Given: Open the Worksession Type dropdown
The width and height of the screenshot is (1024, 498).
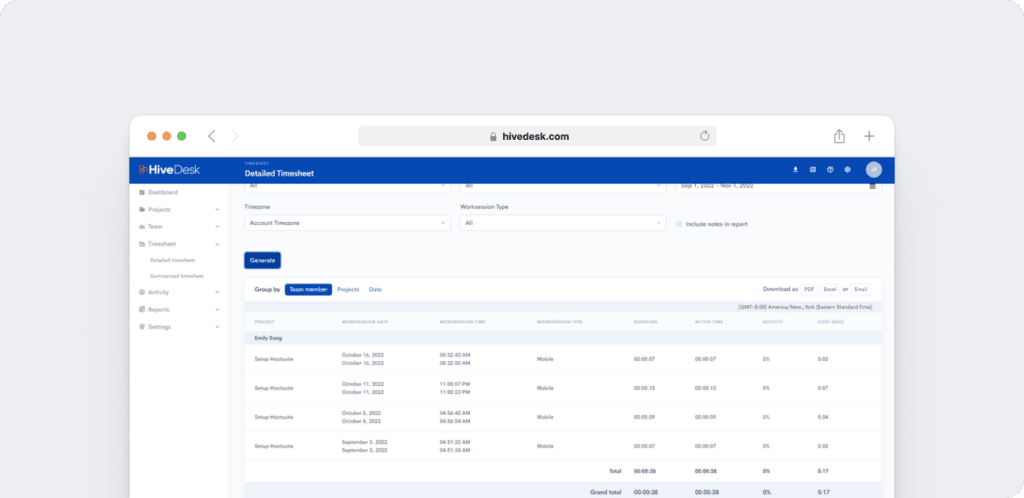Looking at the screenshot, I should tap(562, 223).
